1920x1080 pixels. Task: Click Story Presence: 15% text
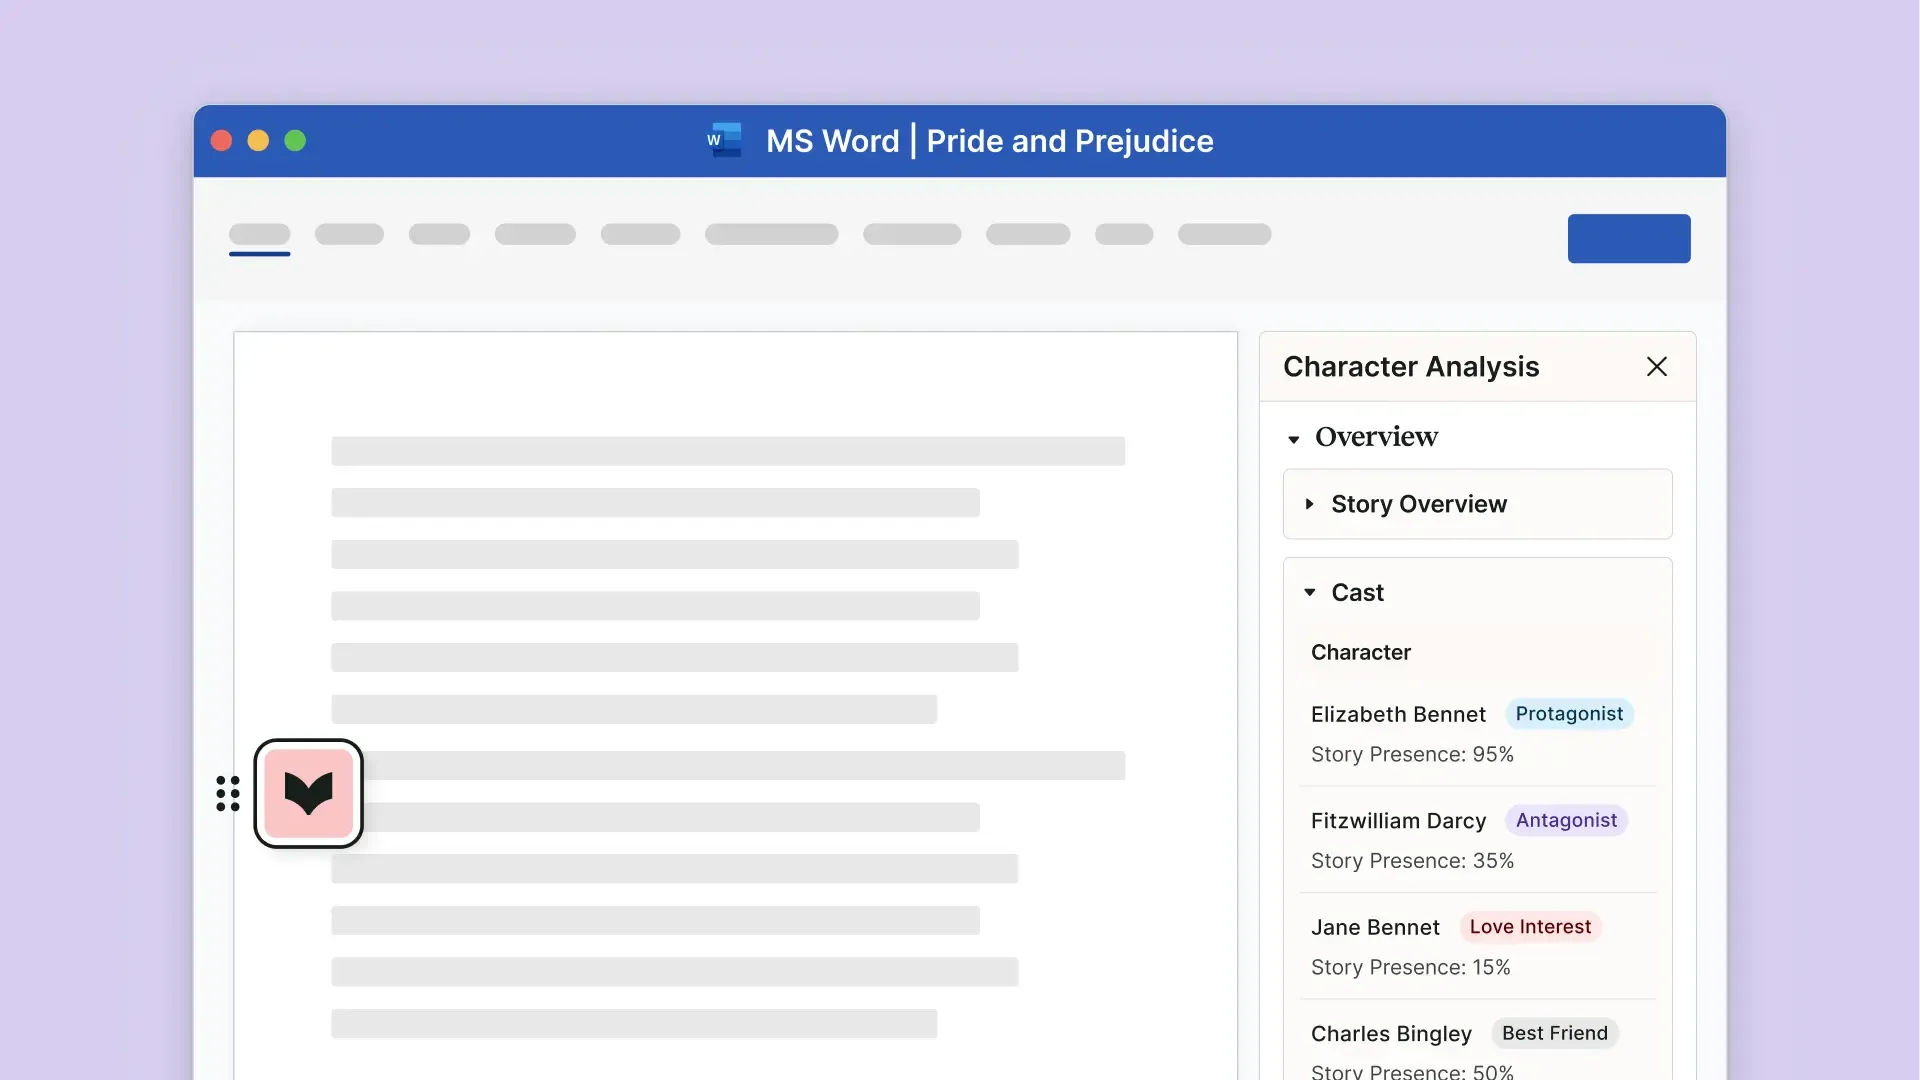(x=1410, y=968)
